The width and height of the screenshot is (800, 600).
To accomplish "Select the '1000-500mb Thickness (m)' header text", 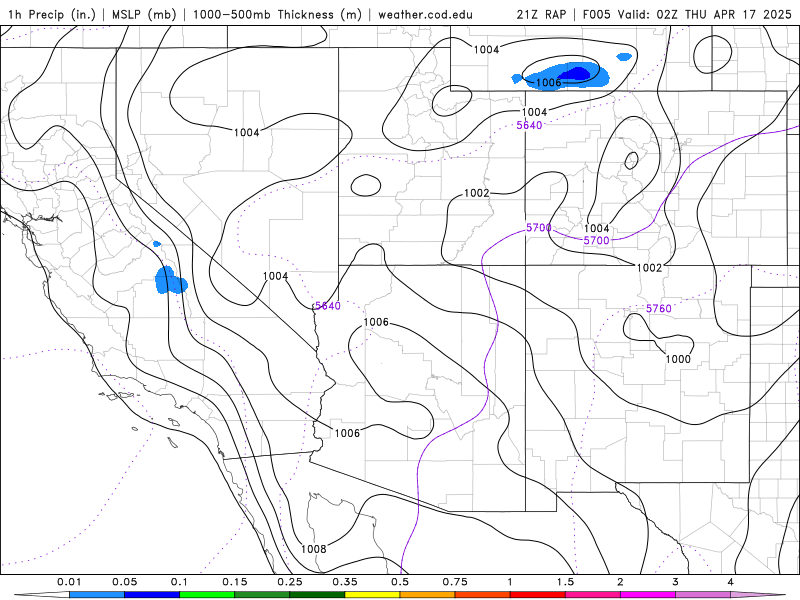I will (x=277, y=14).
